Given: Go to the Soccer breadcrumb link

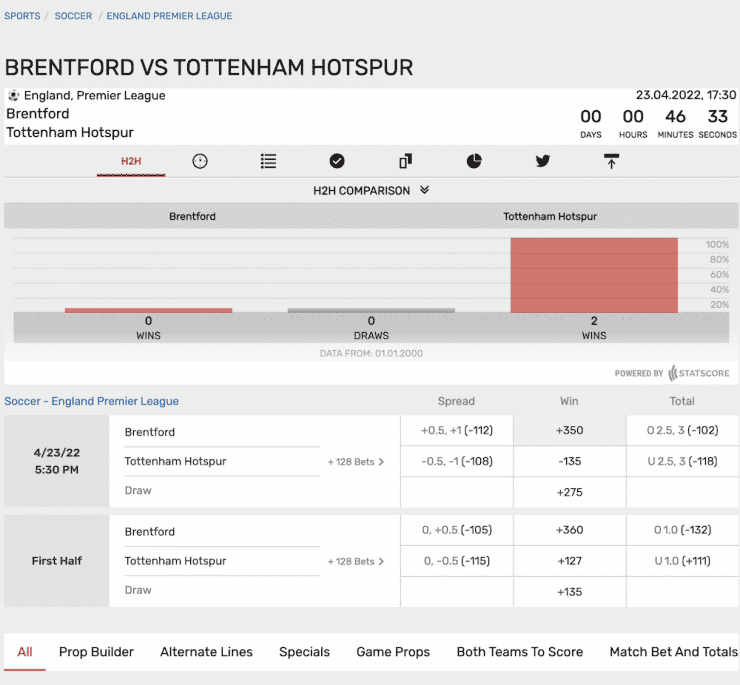Looking at the screenshot, I should tap(73, 16).
